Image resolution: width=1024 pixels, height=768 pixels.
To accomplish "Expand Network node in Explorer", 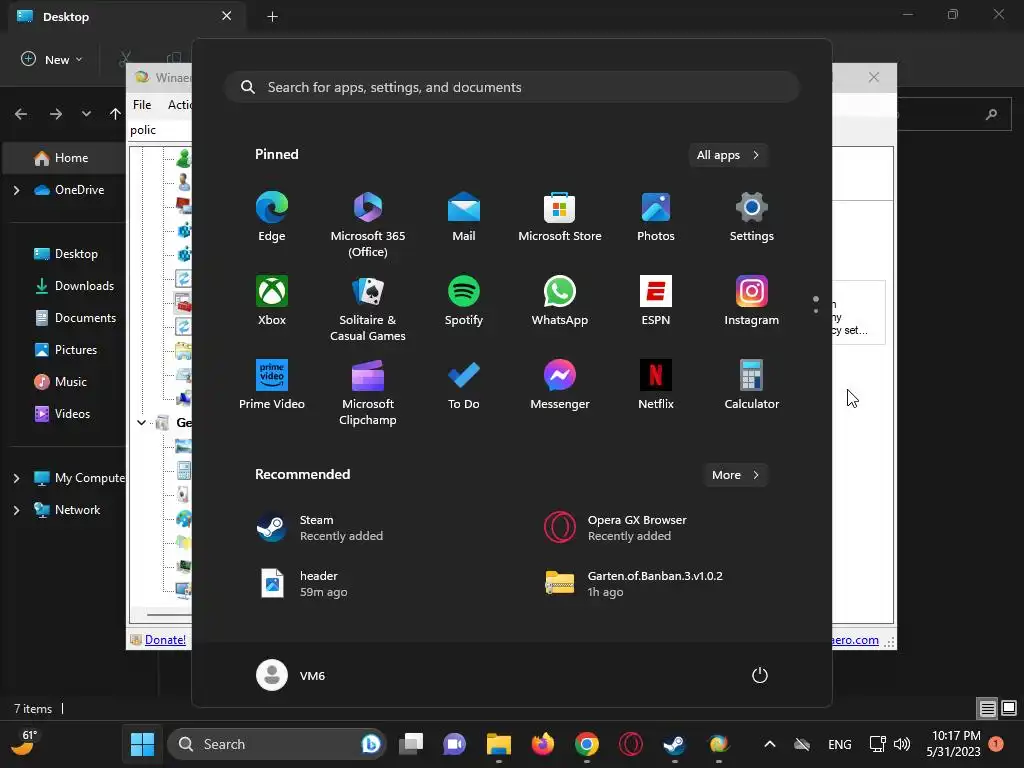I will click(x=16, y=510).
